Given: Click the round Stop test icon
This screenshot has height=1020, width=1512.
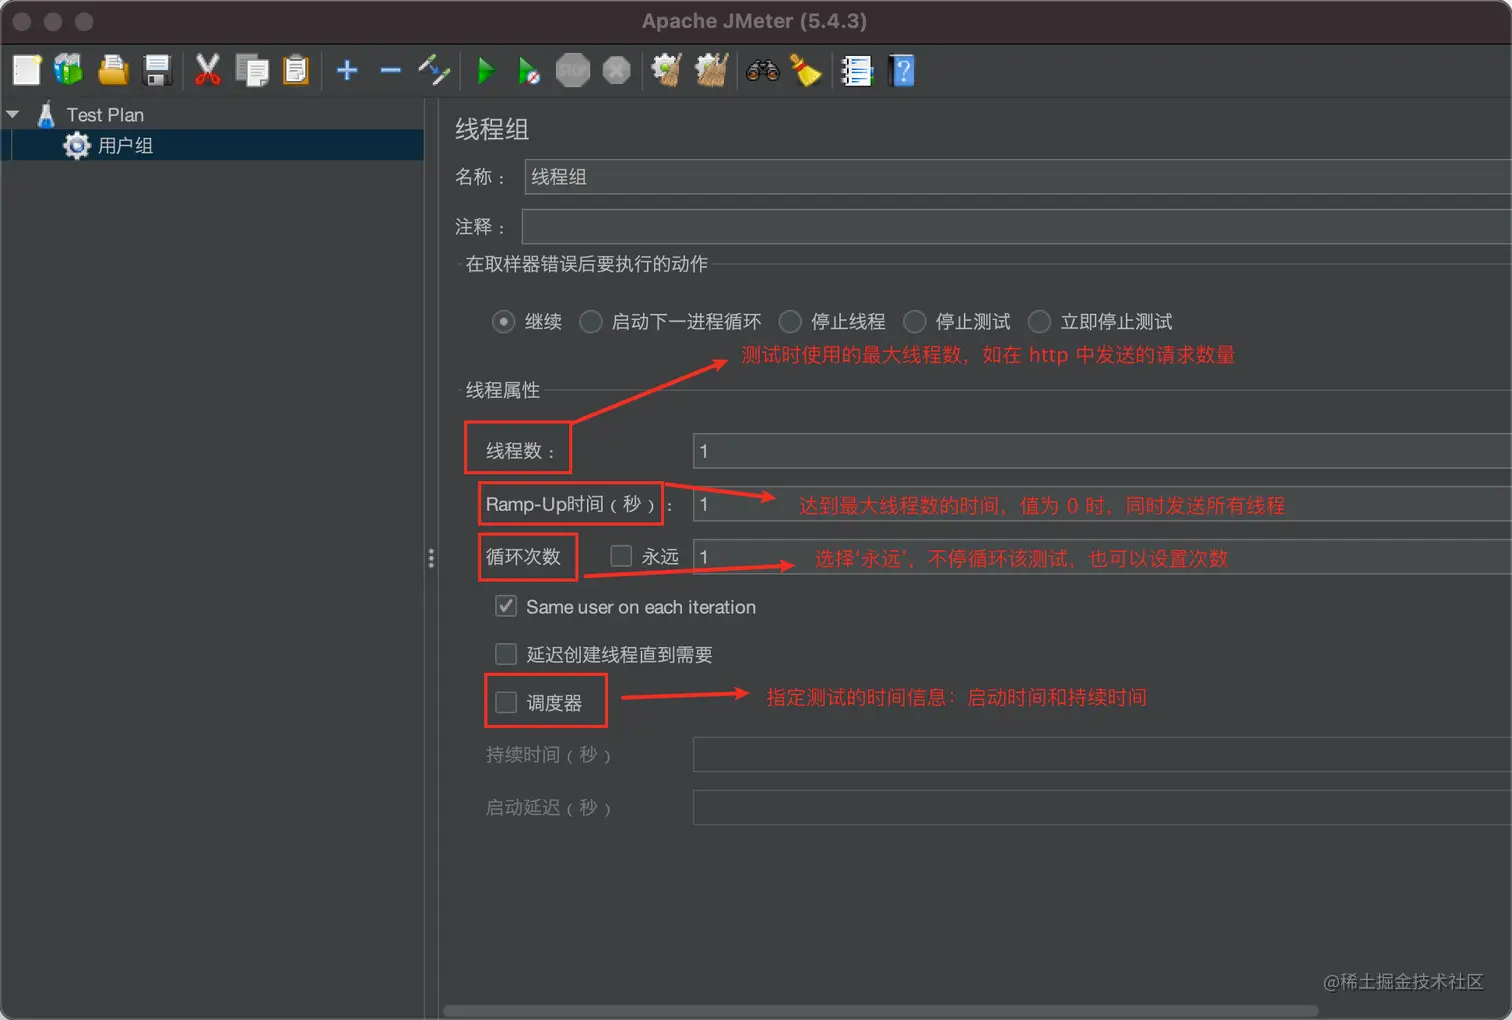Looking at the screenshot, I should coord(573,70).
